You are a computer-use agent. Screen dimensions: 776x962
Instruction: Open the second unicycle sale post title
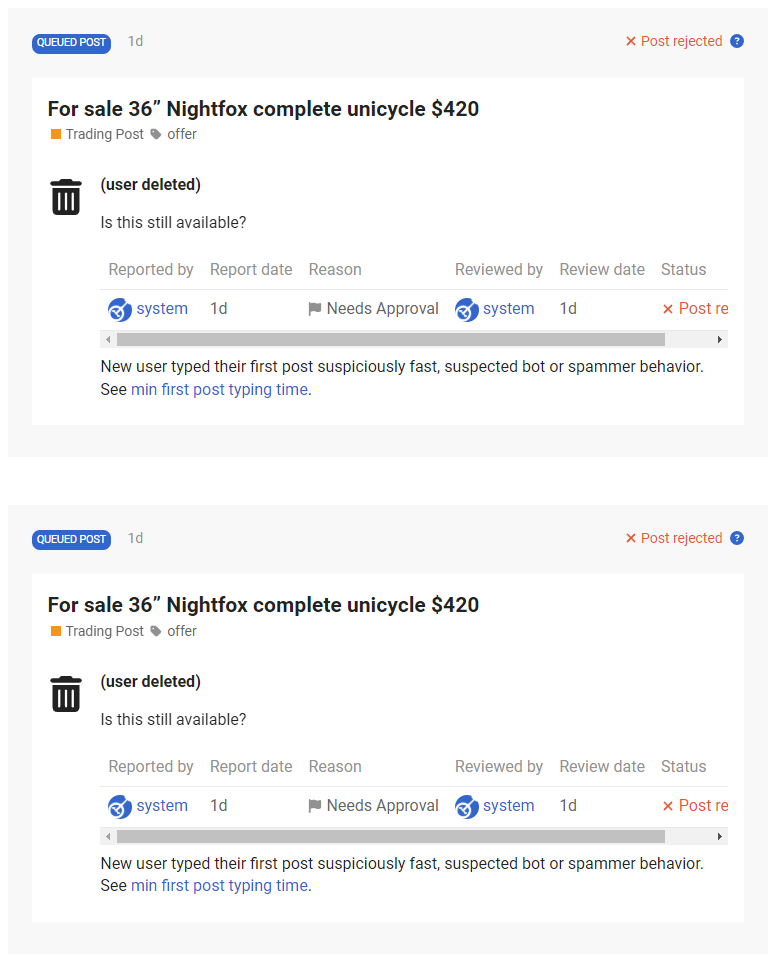263,605
